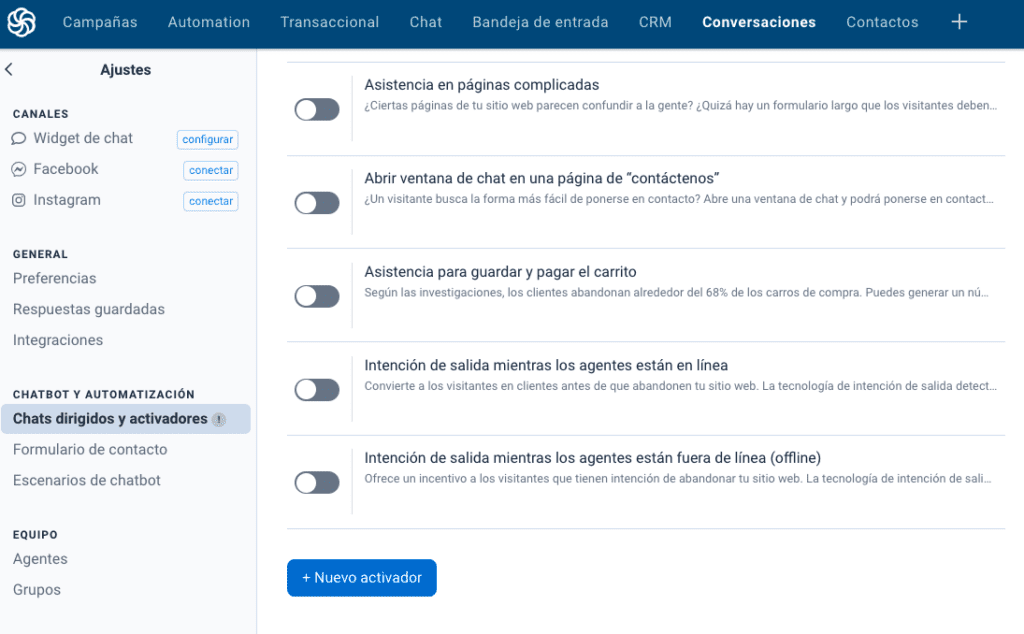
Task: Click description starting '¿Ciertas páginas de tu sitio web'
Action: click(x=680, y=106)
